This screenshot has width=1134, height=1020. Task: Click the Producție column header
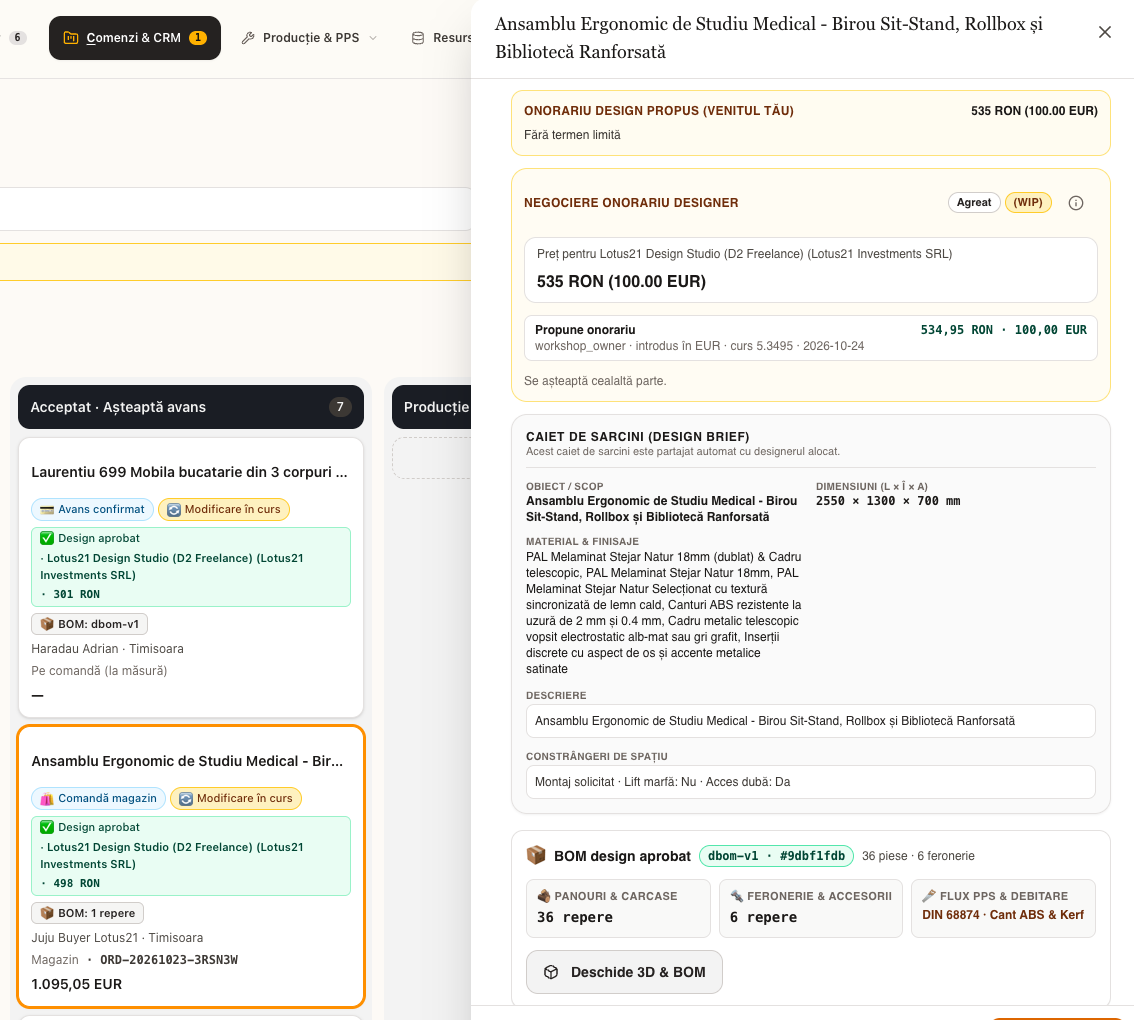click(x=432, y=407)
